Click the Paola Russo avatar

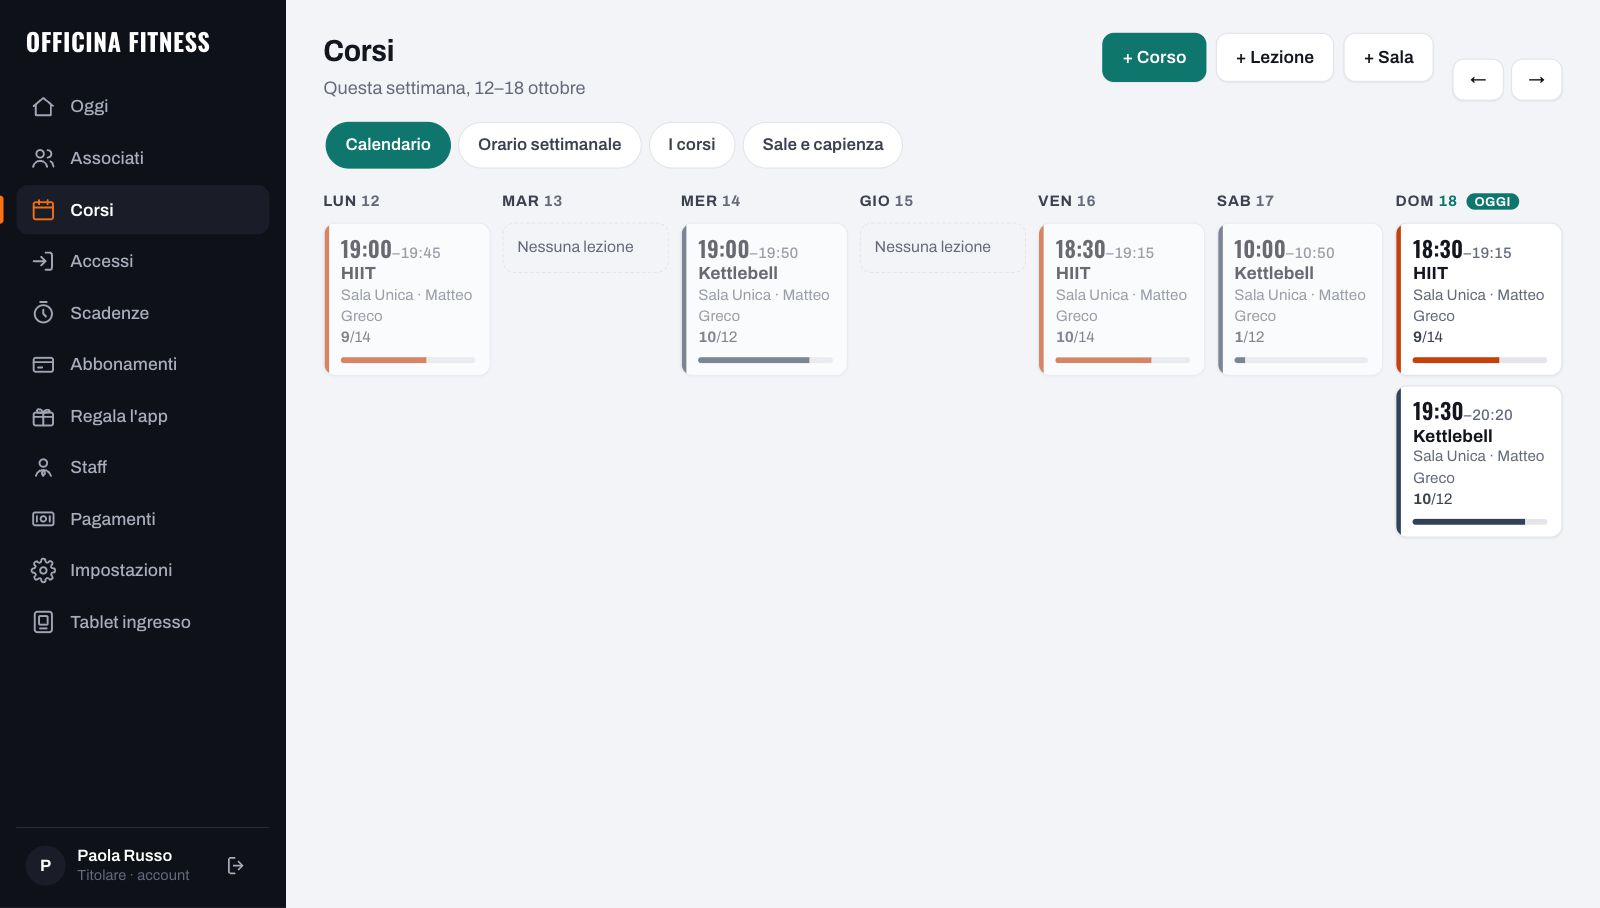point(45,866)
